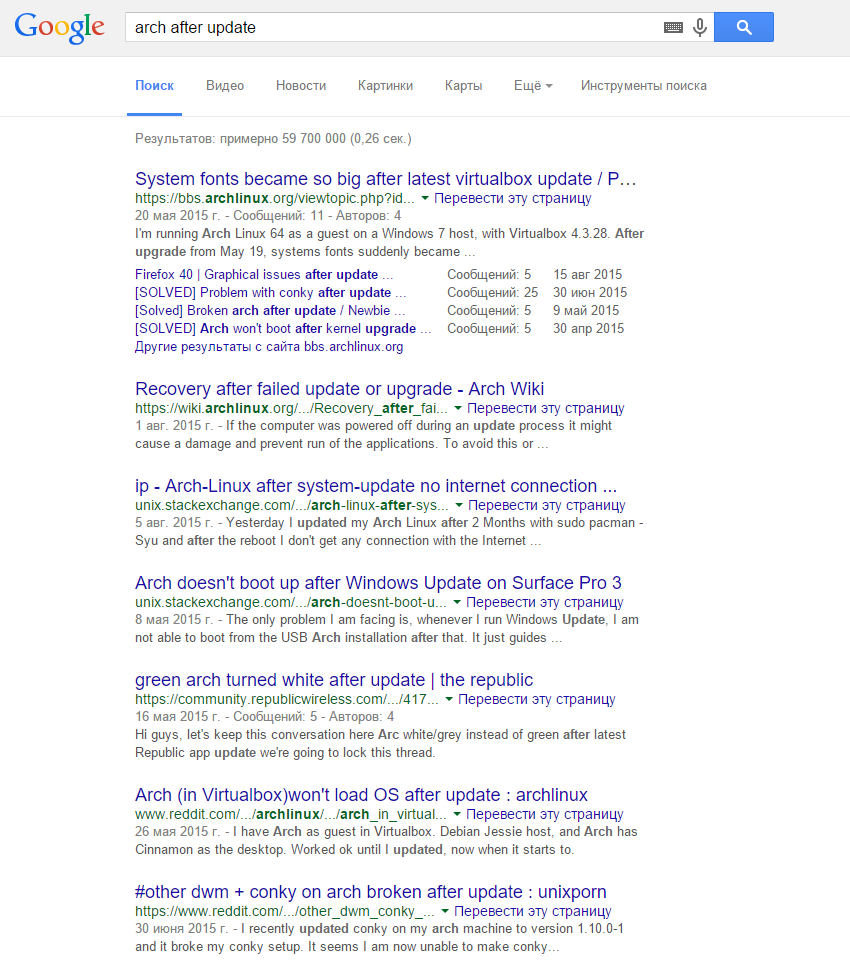Open 'Arch (in Virtualbox)won't load OS' result
The width and height of the screenshot is (850, 973).
pyautogui.click(x=361, y=795)
